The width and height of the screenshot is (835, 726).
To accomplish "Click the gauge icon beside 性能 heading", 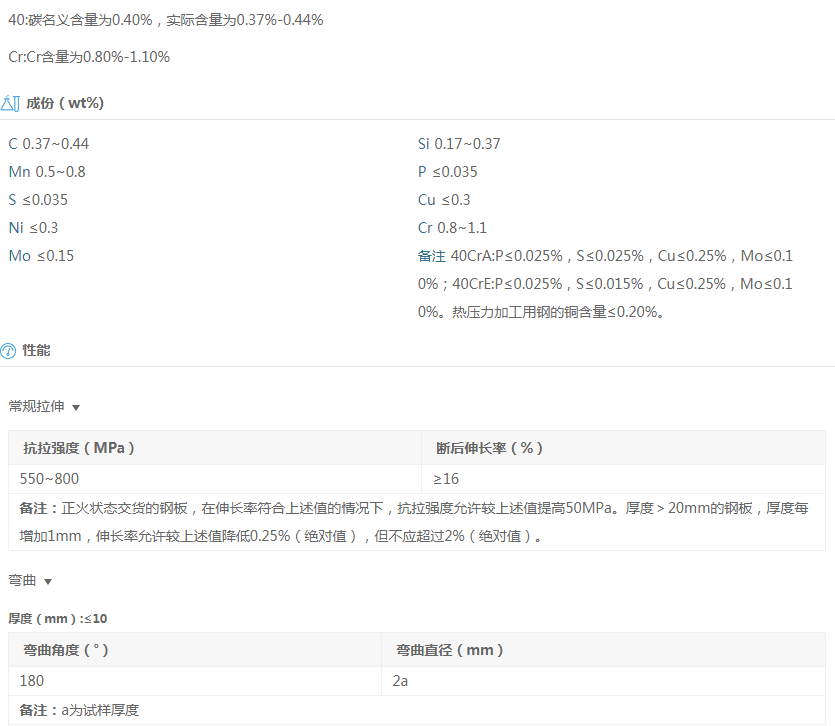I will 9,351.
